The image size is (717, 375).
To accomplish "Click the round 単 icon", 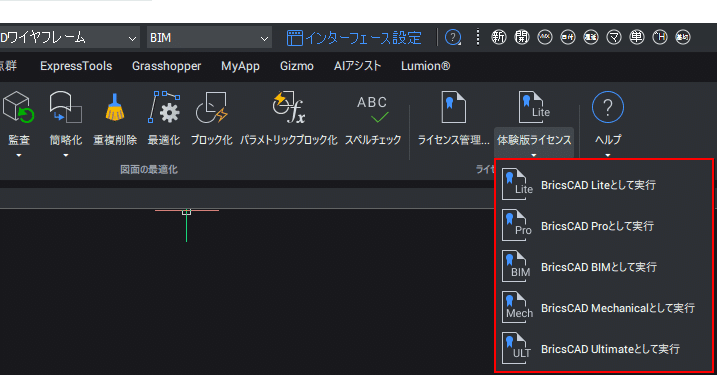I will point(637,37).
